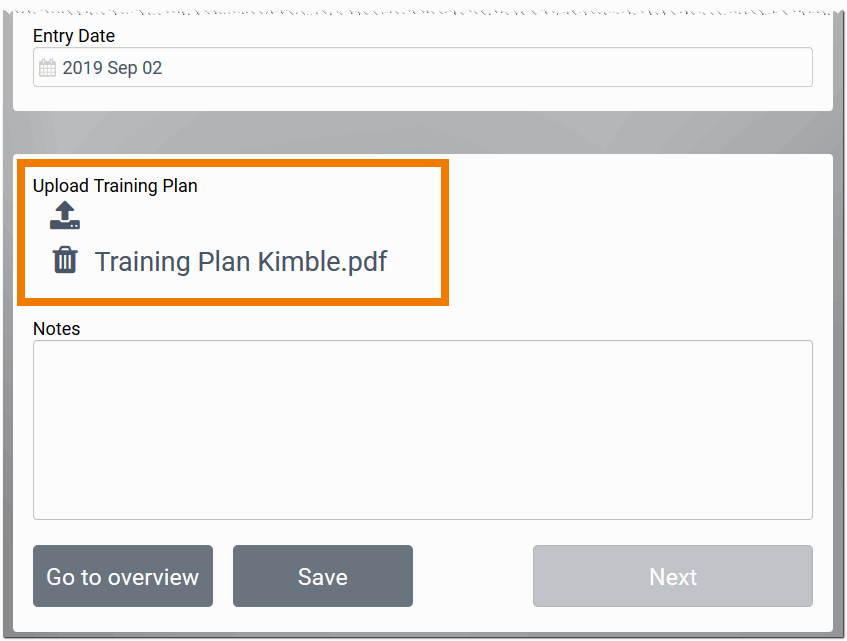Click the Save button
The width and height of the screenshot is (847, 641).
(322, 576)
